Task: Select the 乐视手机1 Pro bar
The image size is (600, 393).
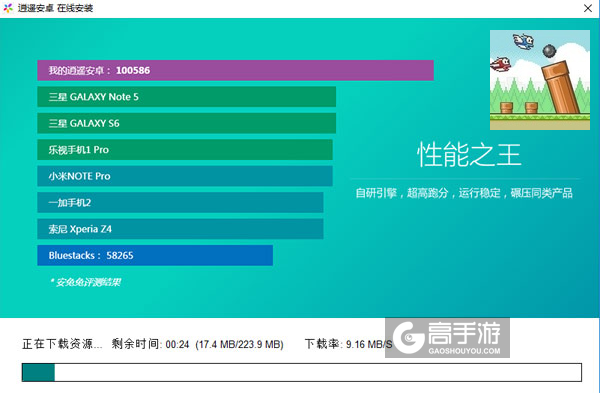Action: point(185,150)
